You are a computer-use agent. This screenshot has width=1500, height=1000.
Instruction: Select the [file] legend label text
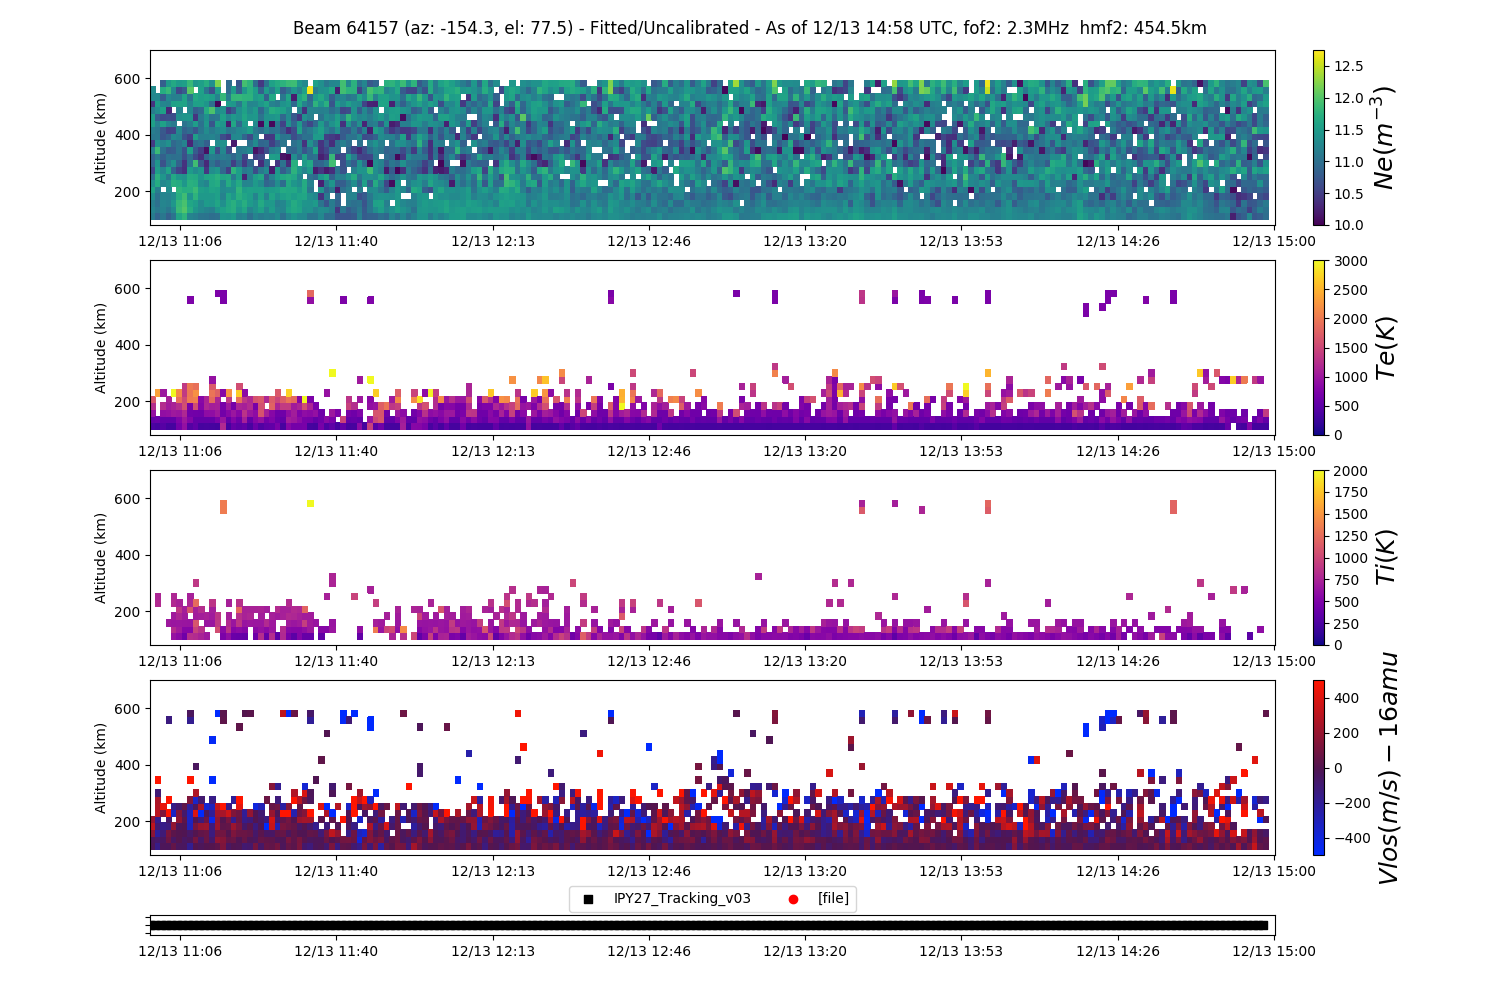point(833,899)
